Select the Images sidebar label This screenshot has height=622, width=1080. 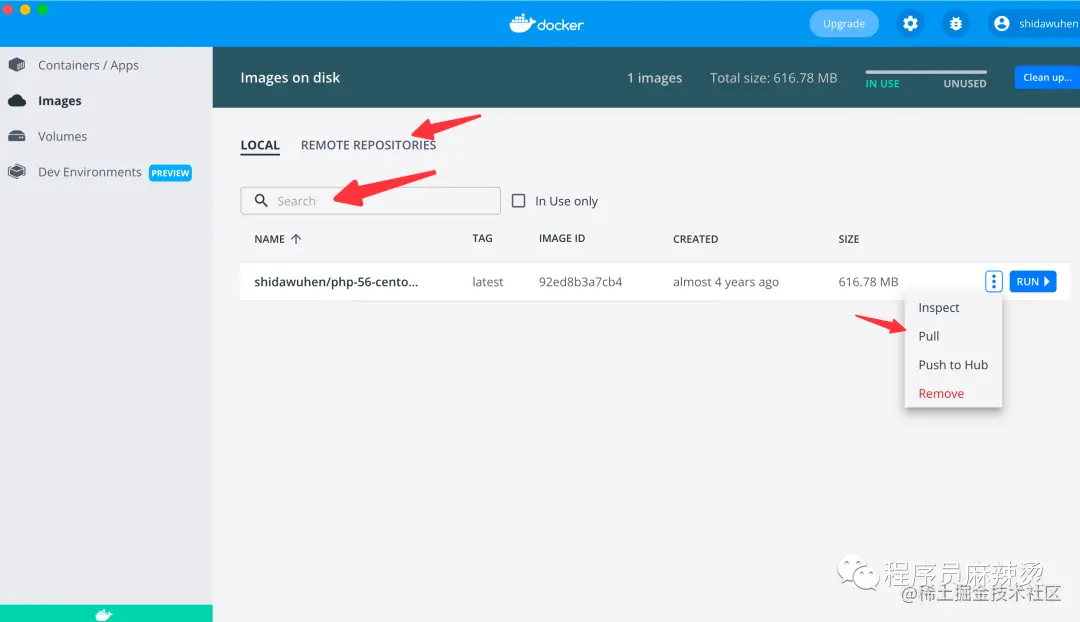(x=60, y=101)
